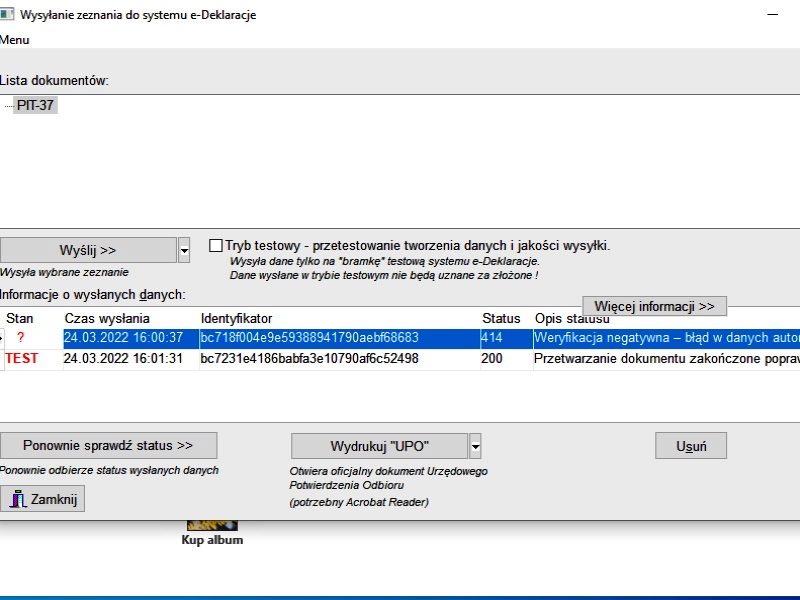Image resolution: width=800 pixels, height=600 pixels.
Task: Click the door icon on the Zamknij button
Action: [x=17, y=499]
